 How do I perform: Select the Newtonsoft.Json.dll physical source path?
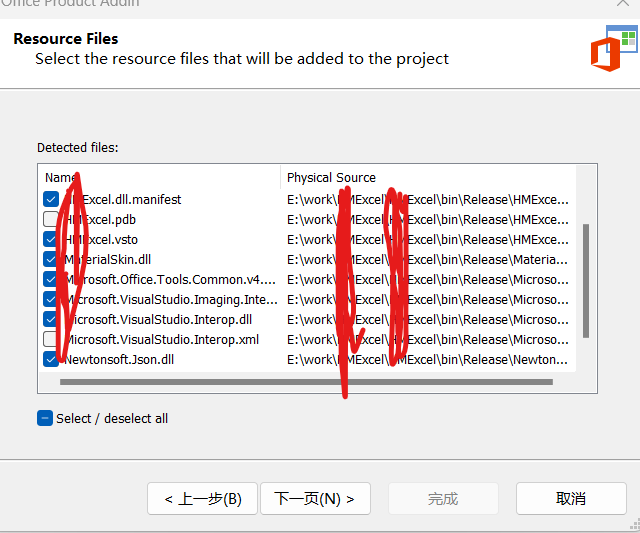click(428, 360)
